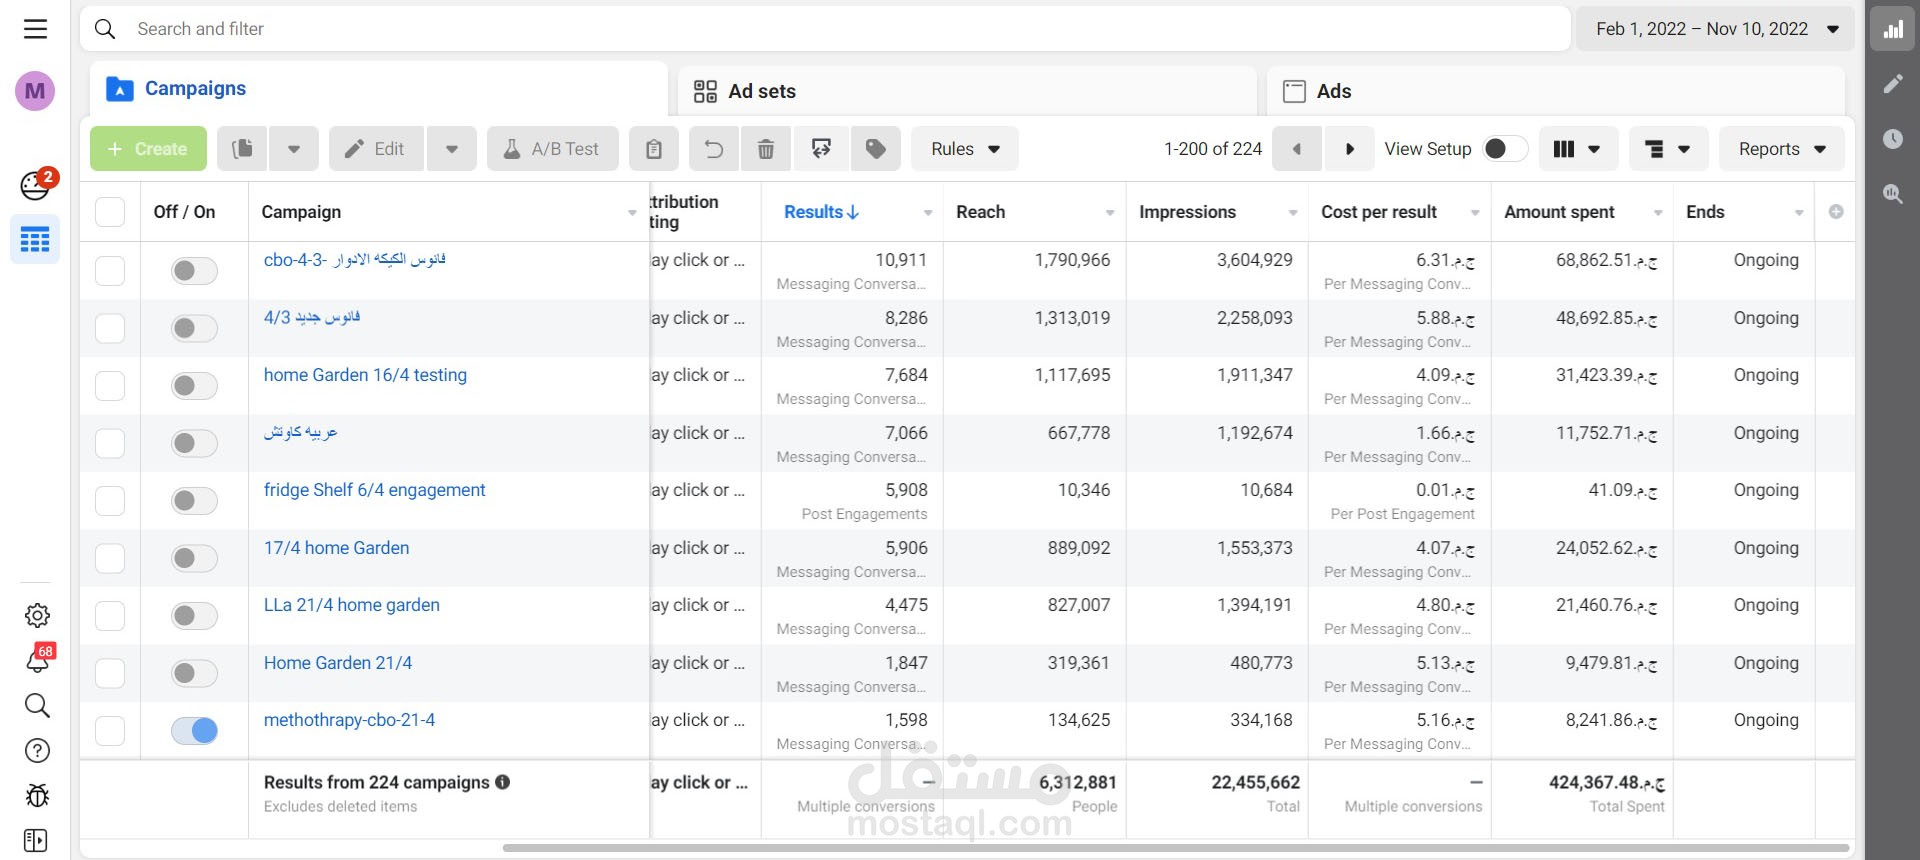Image resolution: width=1920 pixels, height=860 pixels.
Task: Check the Home Garden 21/4 row checkbox
Action: (x=110, y=673)
